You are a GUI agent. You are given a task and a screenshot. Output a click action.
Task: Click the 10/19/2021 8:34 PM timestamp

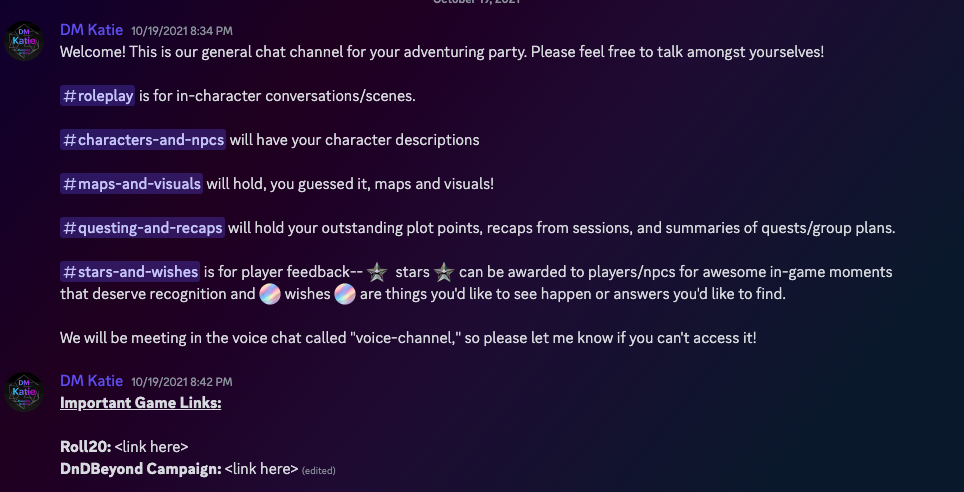coord(183,31)
